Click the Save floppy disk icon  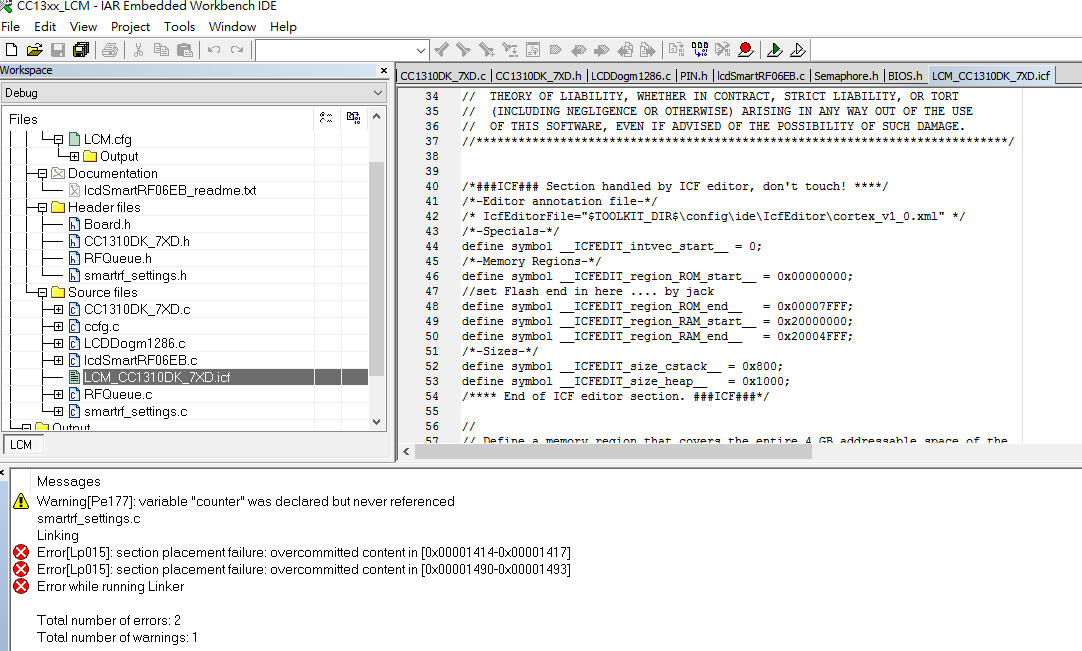coord(58,50)
